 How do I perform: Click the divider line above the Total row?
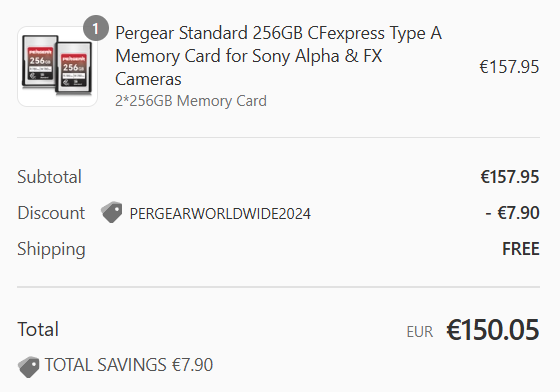click(x=279, y=287)
